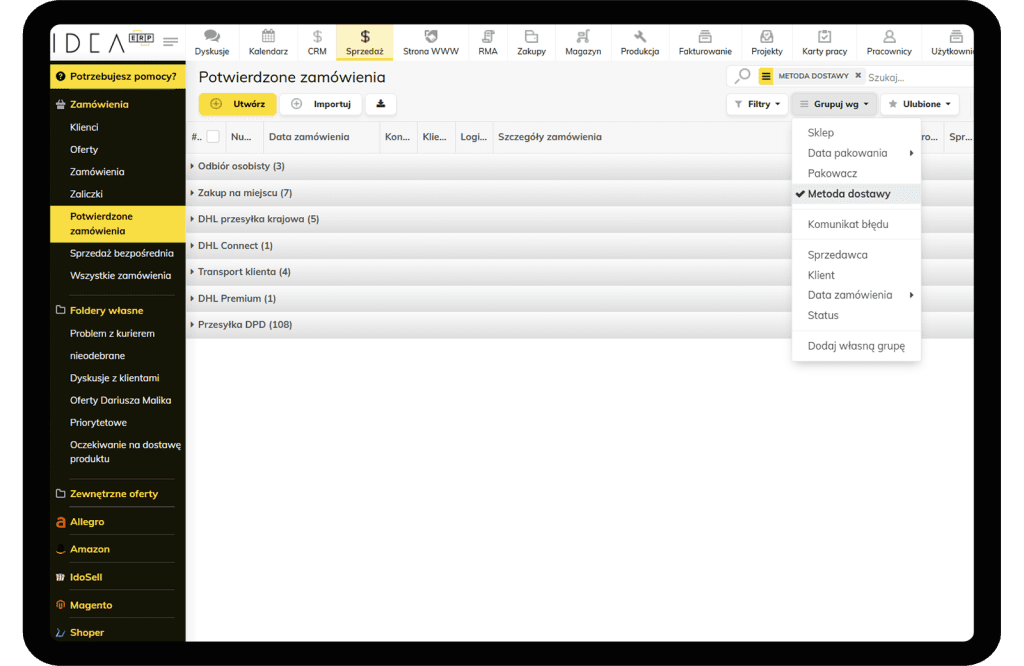Select Sprzedawca in group-by menu
Screen dimensions: 1024x666
point(837,255)
